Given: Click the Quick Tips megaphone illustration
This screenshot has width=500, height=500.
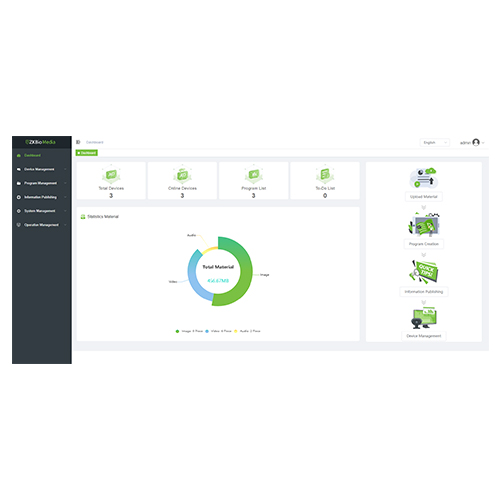Looking at the screenshot, I should click(x=424, y=271).
